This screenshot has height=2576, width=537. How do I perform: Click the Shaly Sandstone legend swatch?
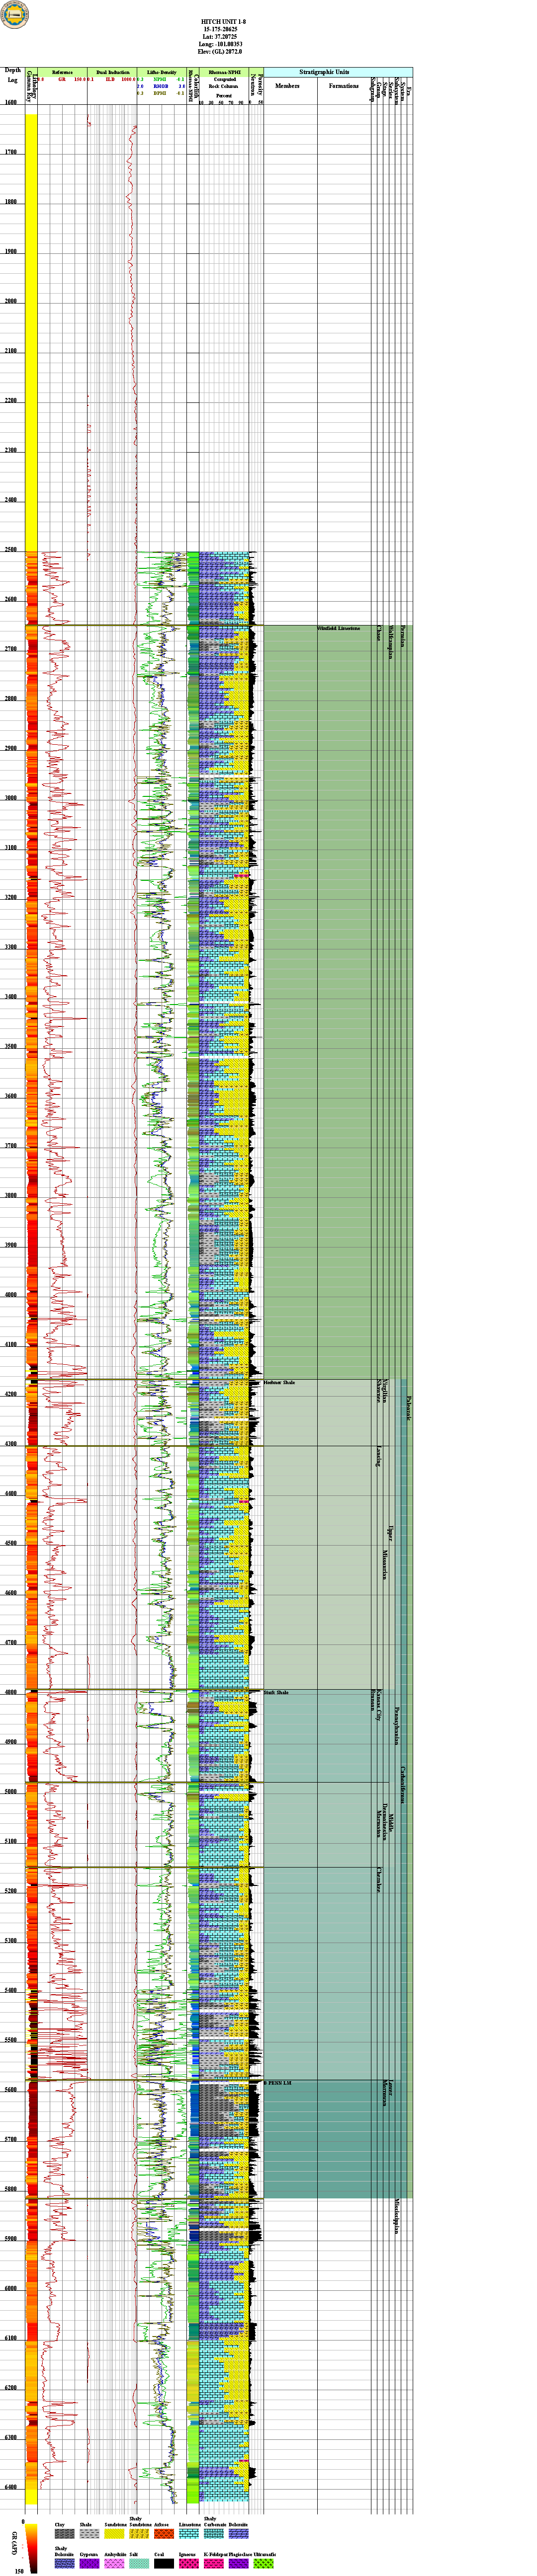[139, 2534]
